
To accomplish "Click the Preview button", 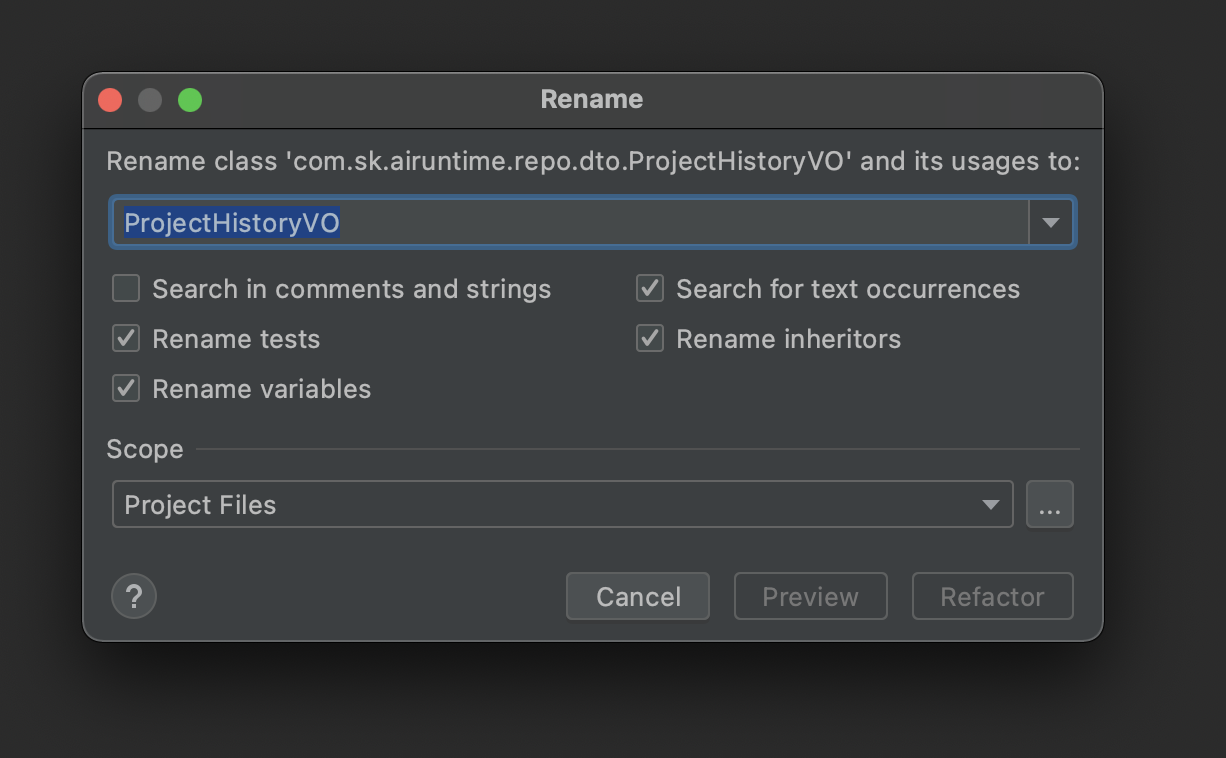I will point(810,597).
